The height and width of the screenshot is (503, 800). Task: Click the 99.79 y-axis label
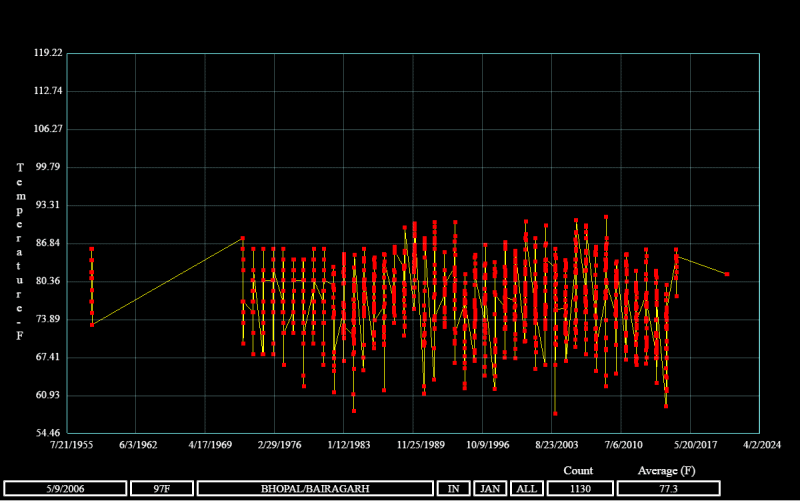[x=48, y=167]
